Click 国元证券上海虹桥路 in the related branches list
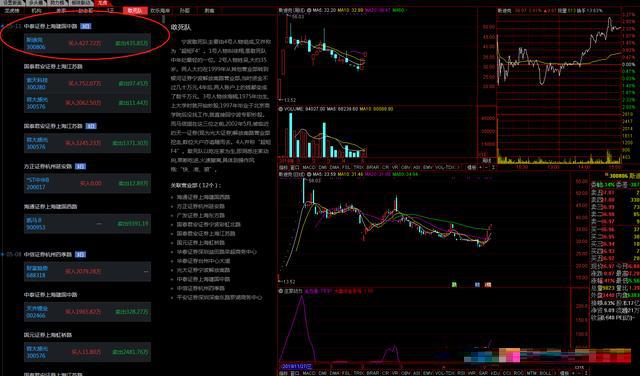Image resolution: width=640 pixels, height=376 pixels. pos(201,243)
